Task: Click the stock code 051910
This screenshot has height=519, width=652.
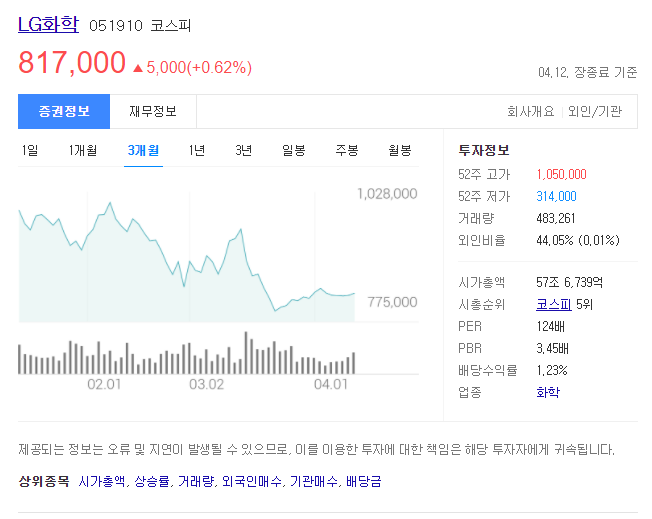Action: click(116, 26)
